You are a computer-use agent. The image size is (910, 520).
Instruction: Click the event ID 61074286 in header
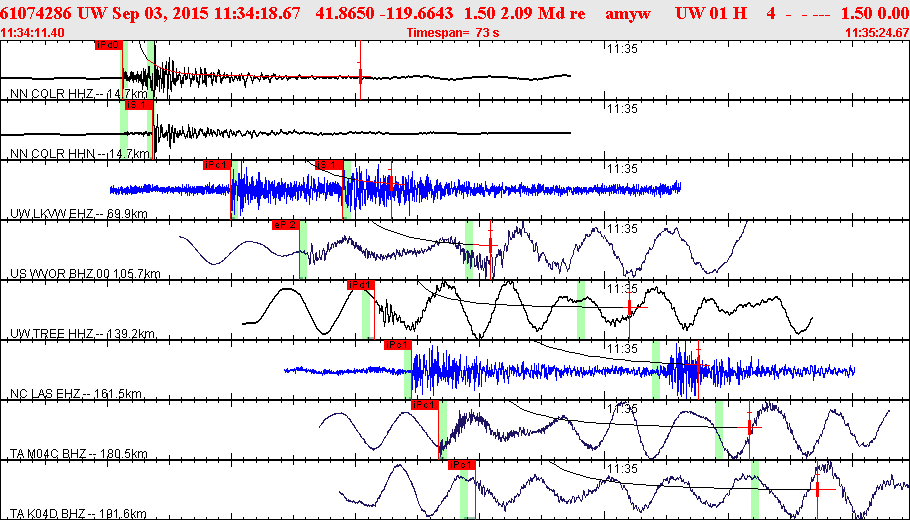[x=28, y=13]
